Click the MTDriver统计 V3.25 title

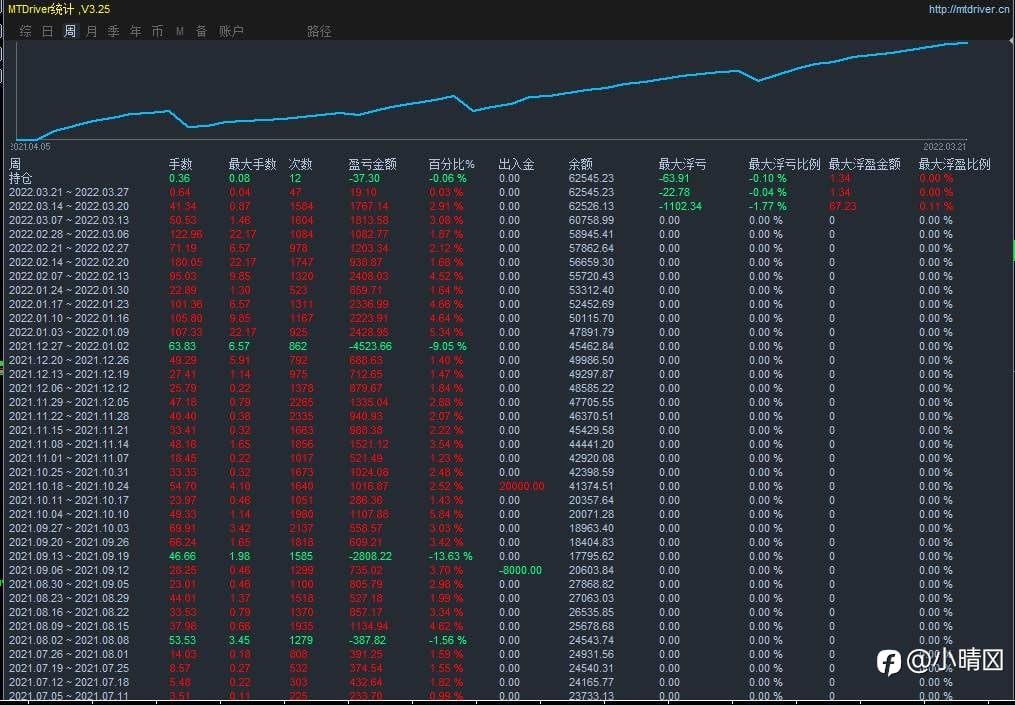[59, 9]
